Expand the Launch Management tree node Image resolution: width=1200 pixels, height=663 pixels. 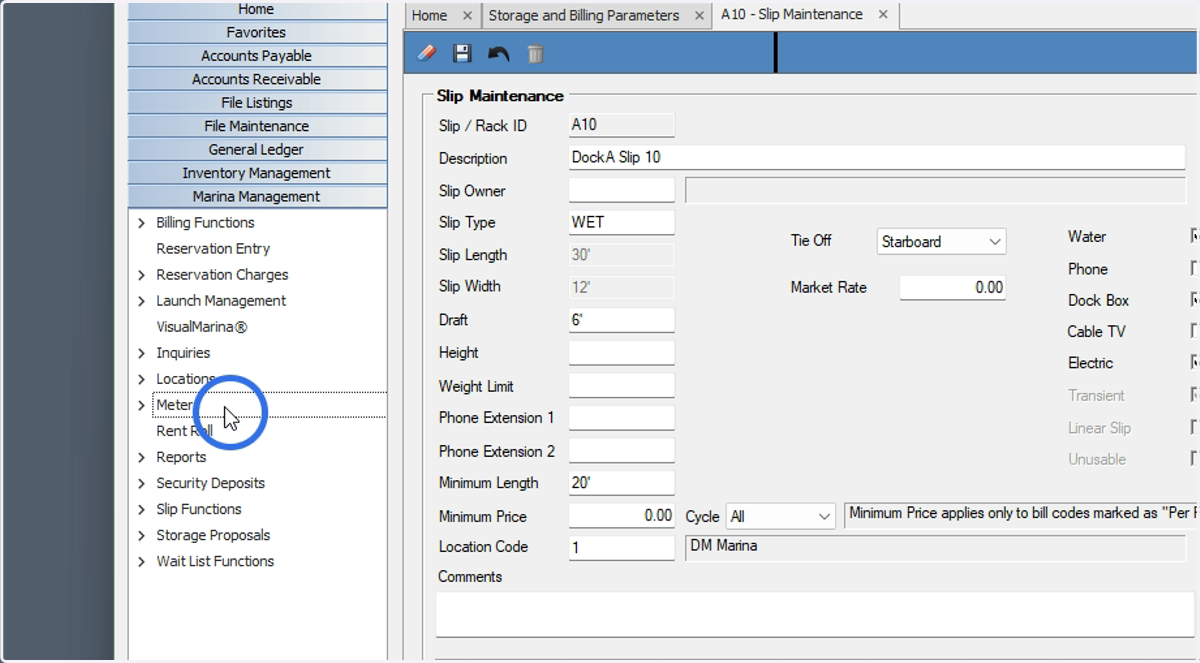[141, 301]
